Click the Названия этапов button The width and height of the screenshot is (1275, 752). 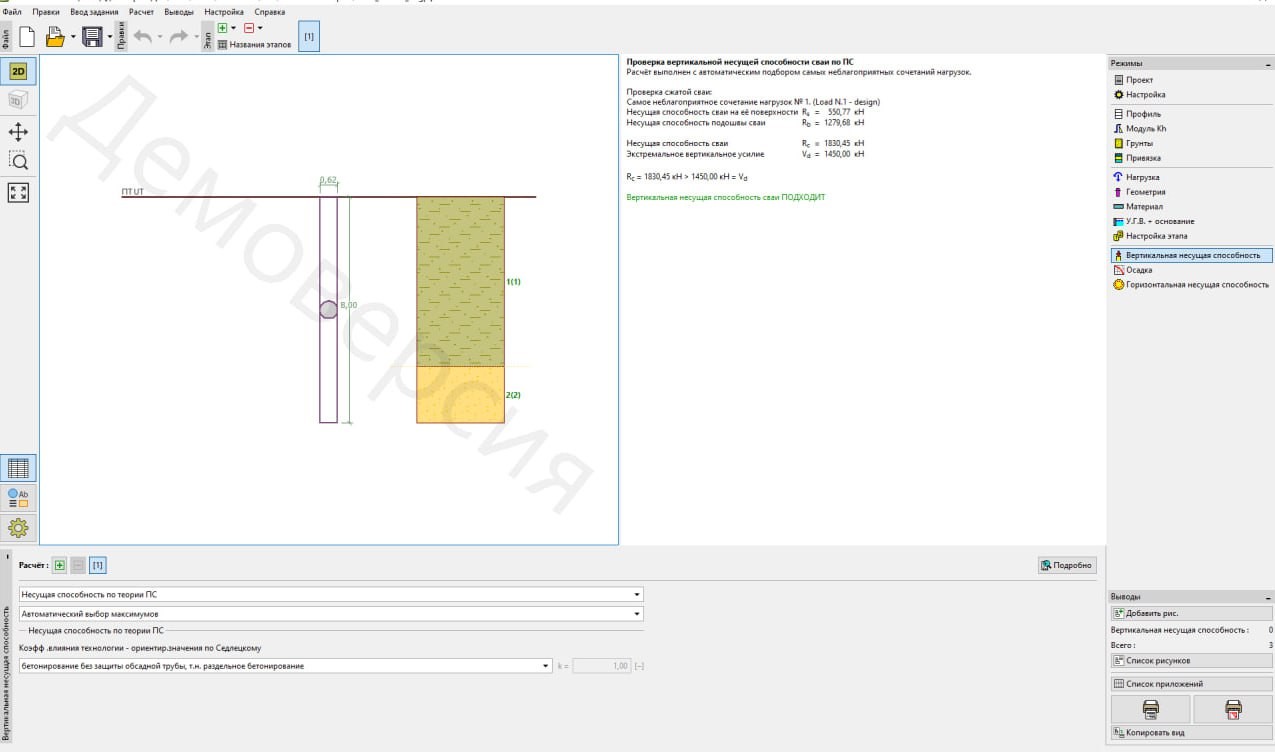[x=253, y=45]
